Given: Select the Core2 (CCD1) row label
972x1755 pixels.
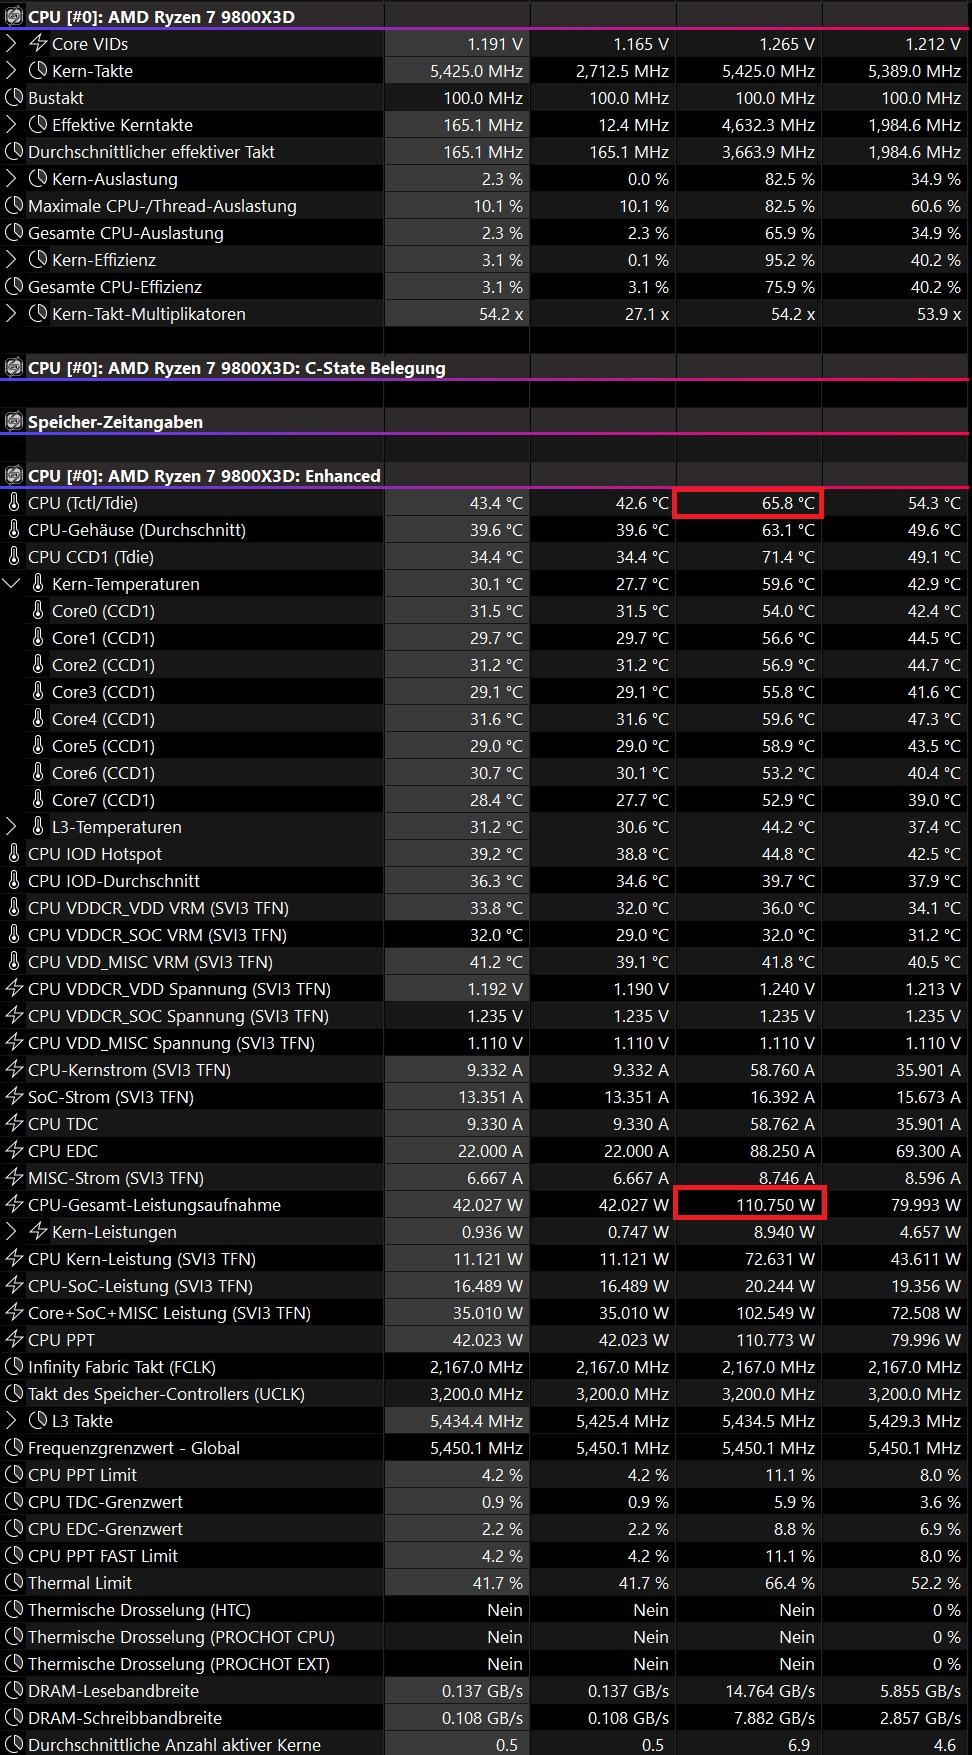Looking at the screenshot, I should [x=103, y=665].
